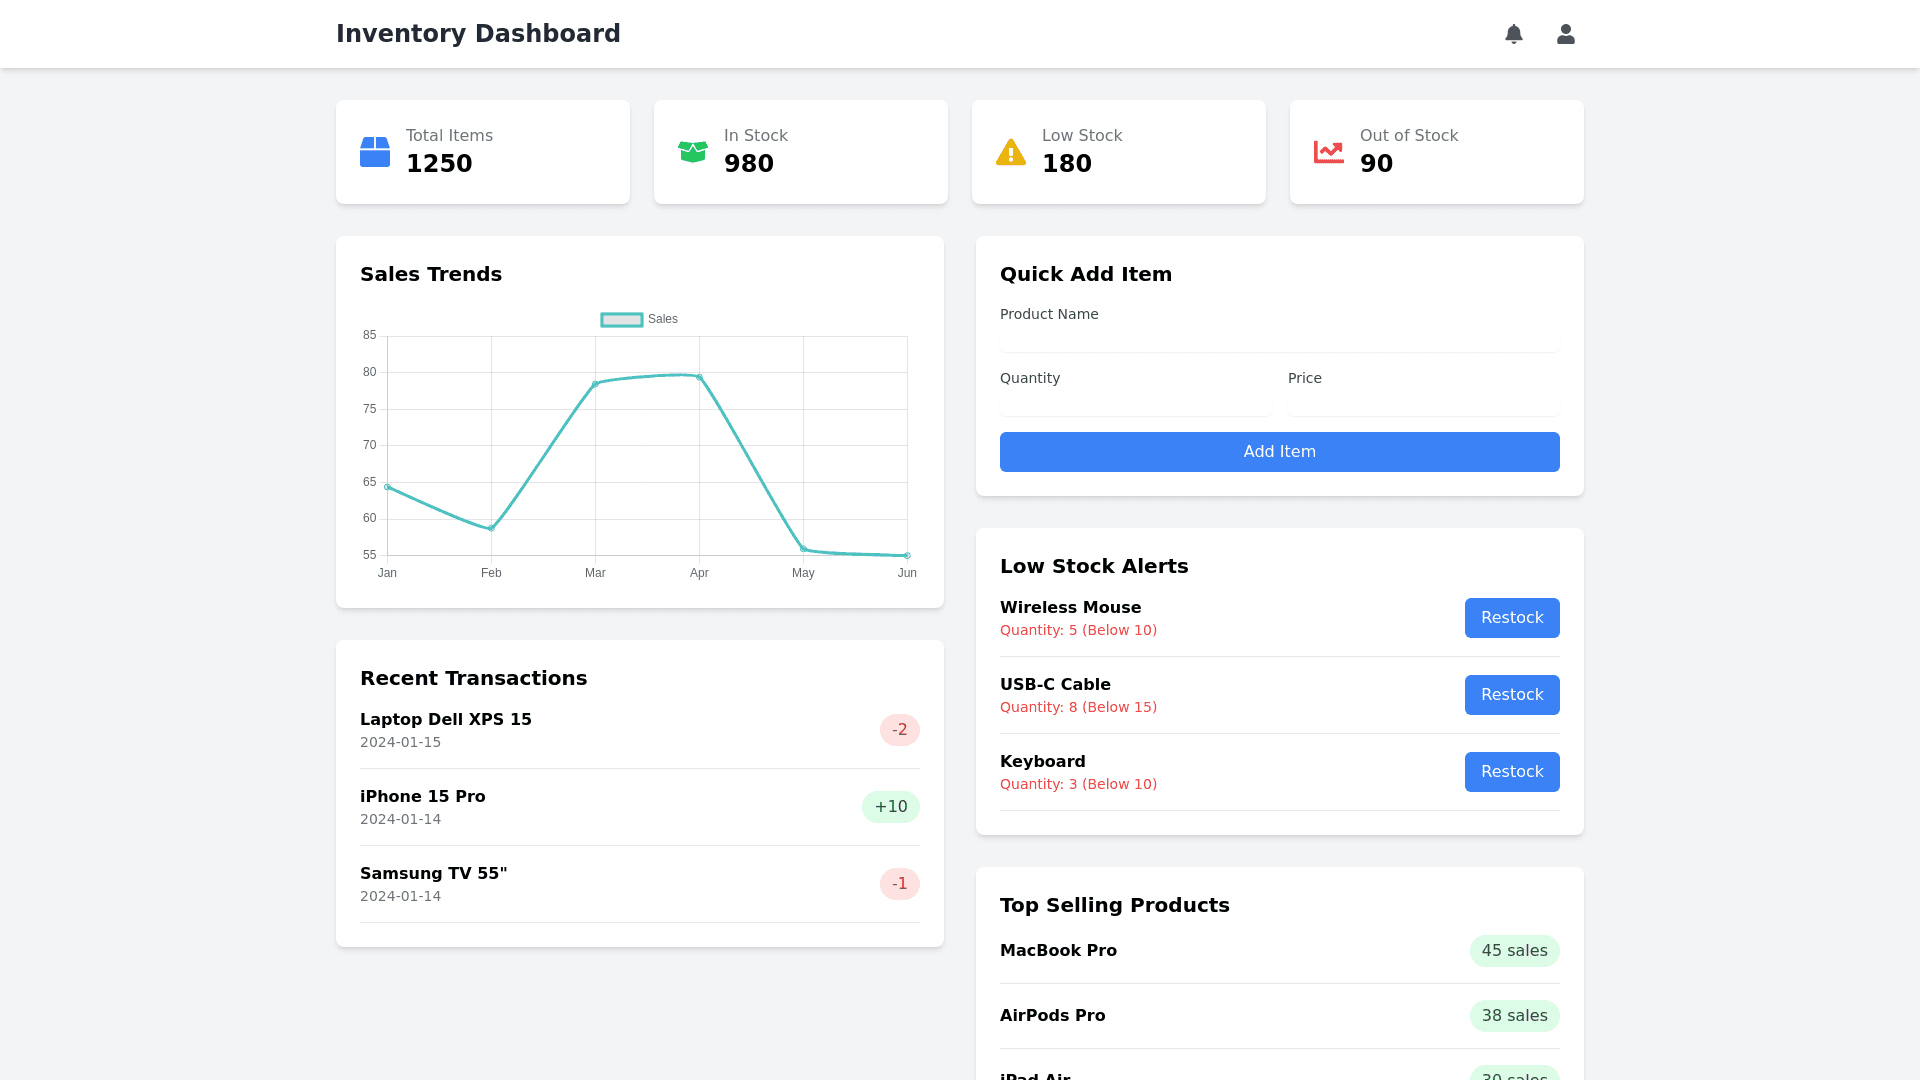The width and height of the screenshot is (1920, 1080).
Task: Click the green open-box In Stock icon
Action: tap(693, 152)
